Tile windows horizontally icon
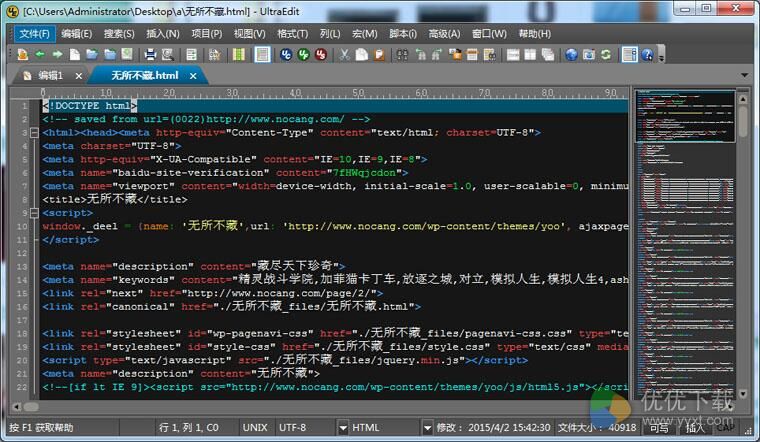The width and height of the screenshot is (760, 442). [513, 54]
